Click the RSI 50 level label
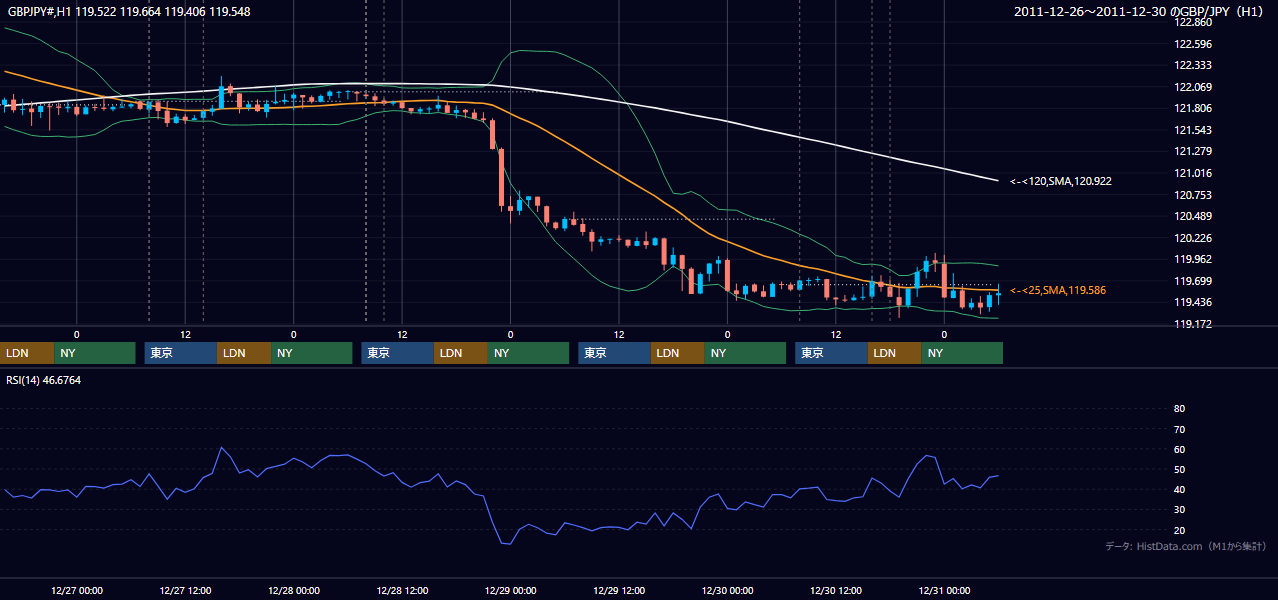The image size is (1278, 600). [1179, 469]
